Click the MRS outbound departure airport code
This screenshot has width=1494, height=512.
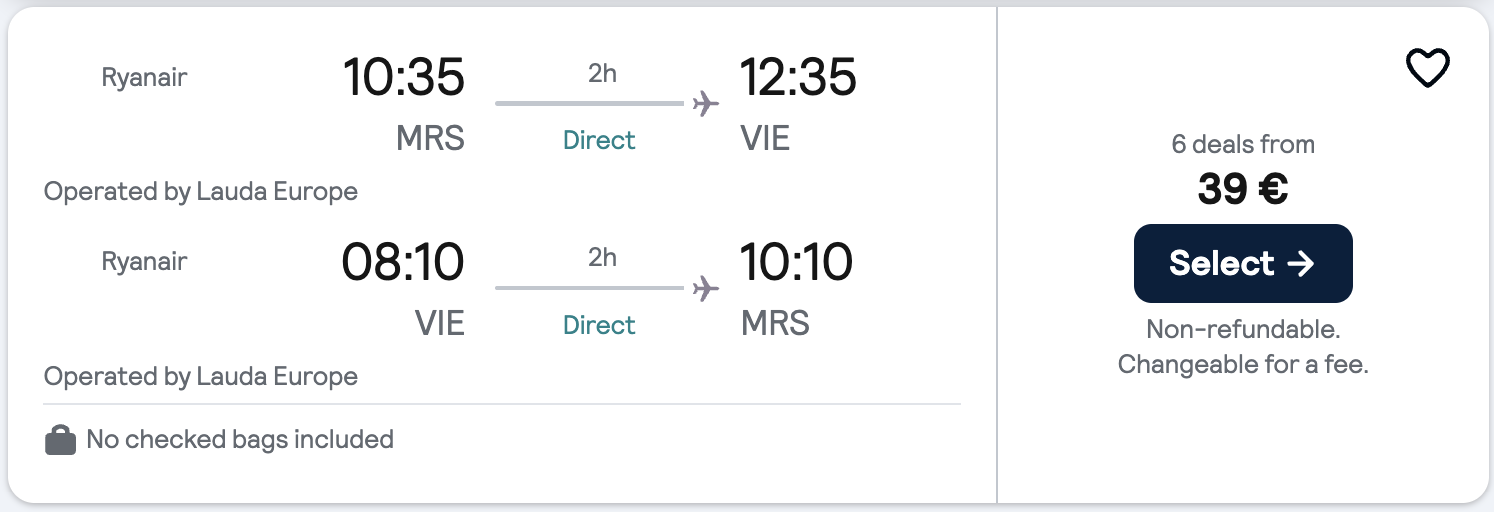point(430,138)
